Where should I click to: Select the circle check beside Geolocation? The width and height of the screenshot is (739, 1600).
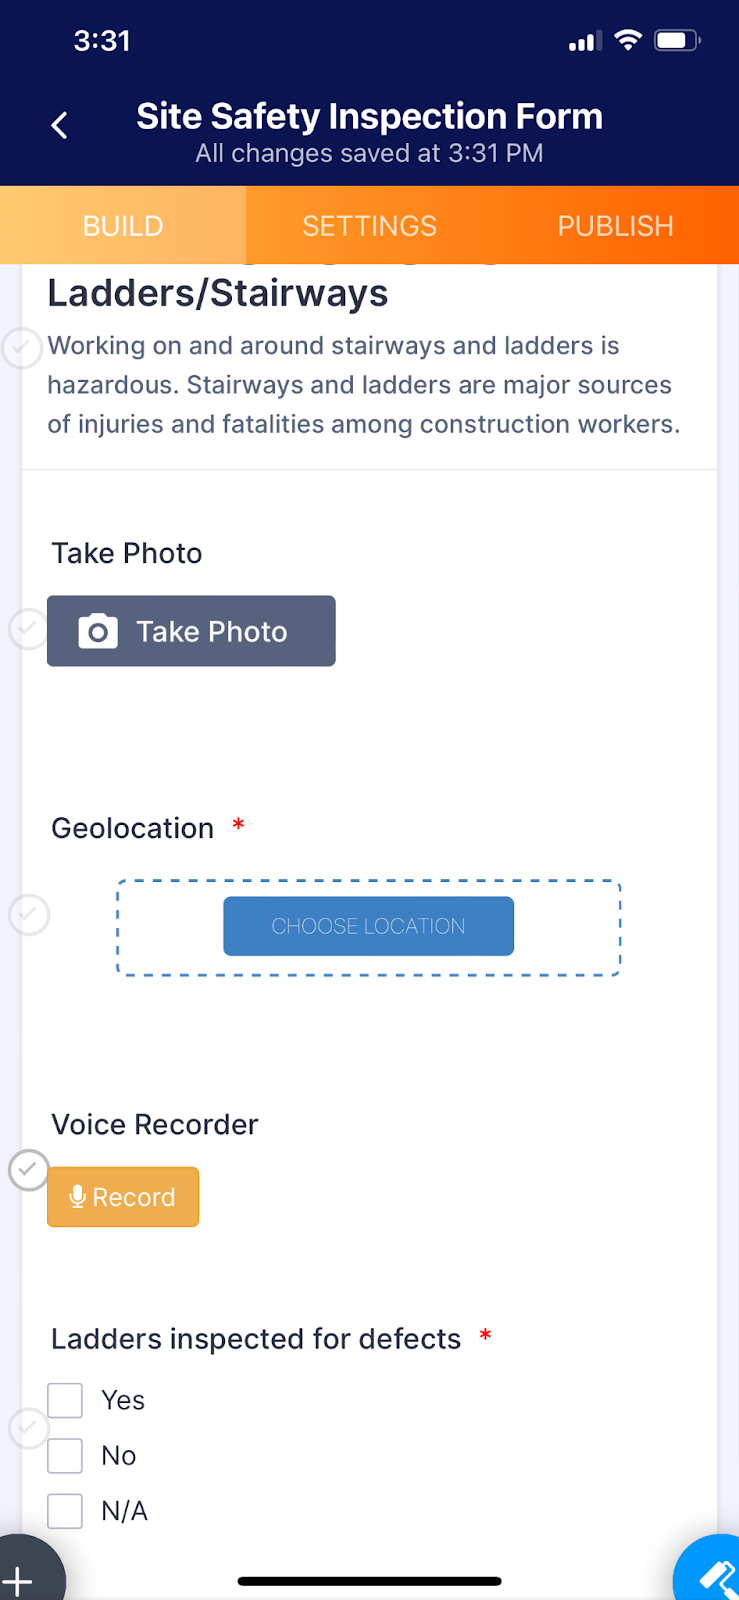pyautogui.click(x=29, y=914)
